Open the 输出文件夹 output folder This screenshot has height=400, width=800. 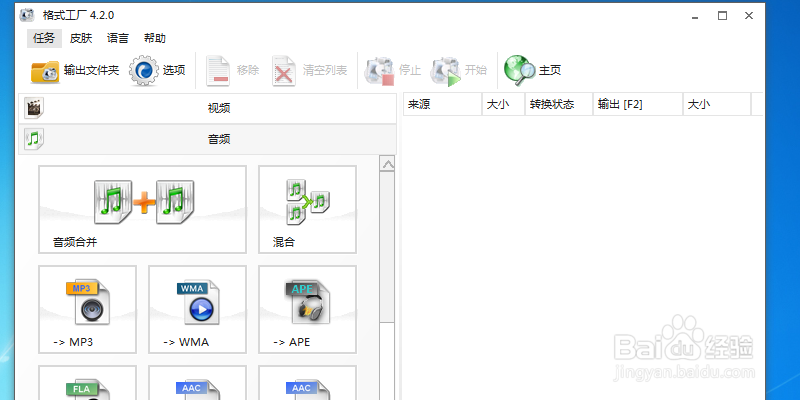tap(74, 70)
